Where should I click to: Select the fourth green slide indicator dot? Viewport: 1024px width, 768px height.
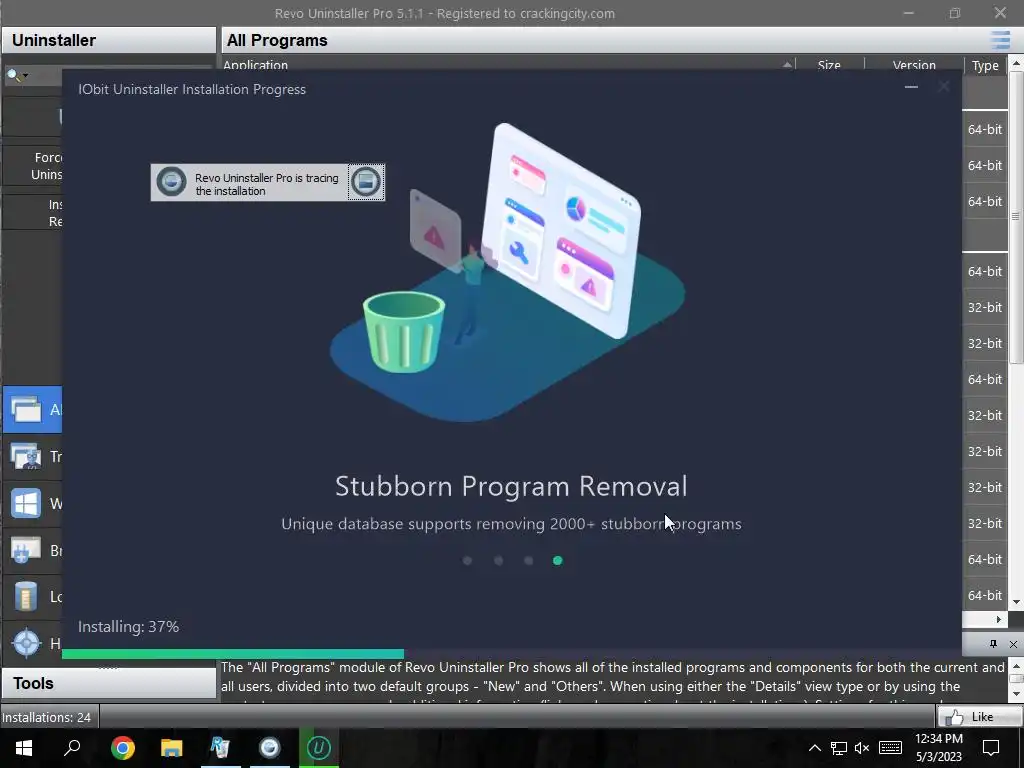(x=558, y=560)
